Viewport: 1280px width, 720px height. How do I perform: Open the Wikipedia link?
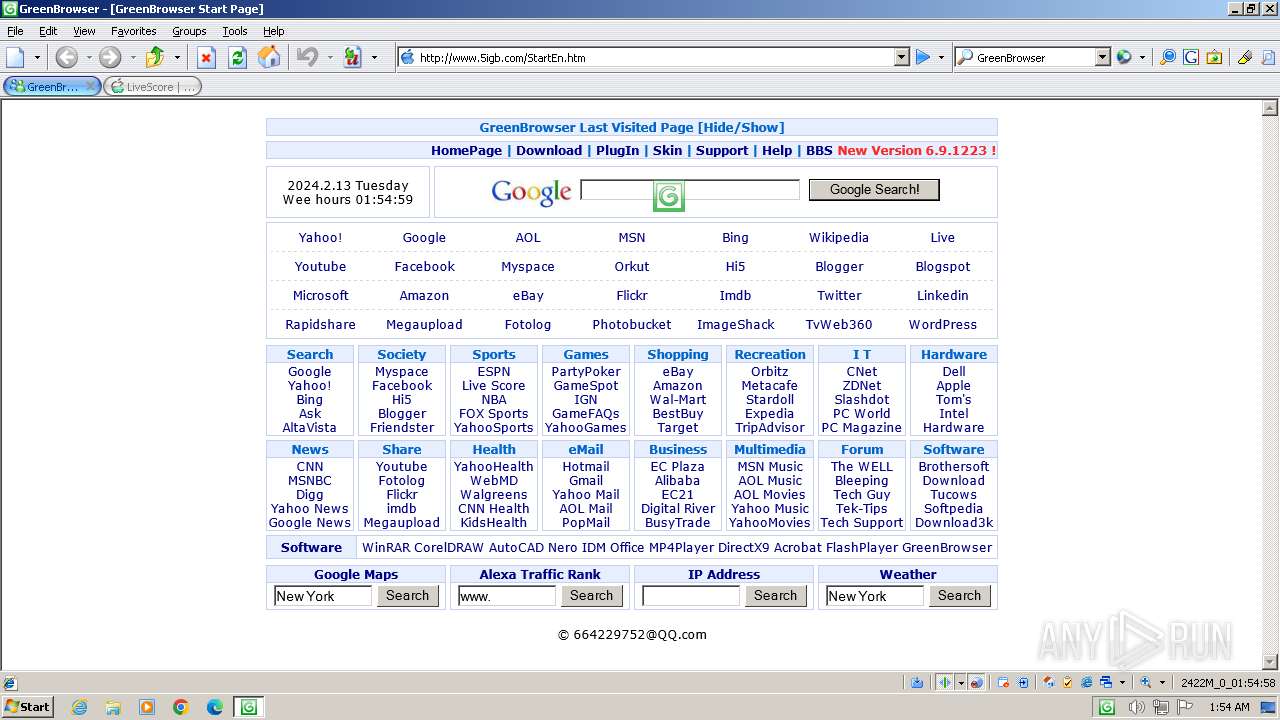point(839,238)
